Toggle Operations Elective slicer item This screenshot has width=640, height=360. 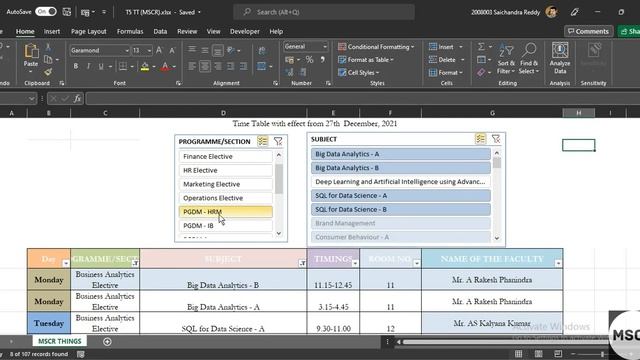coord(225,198)
